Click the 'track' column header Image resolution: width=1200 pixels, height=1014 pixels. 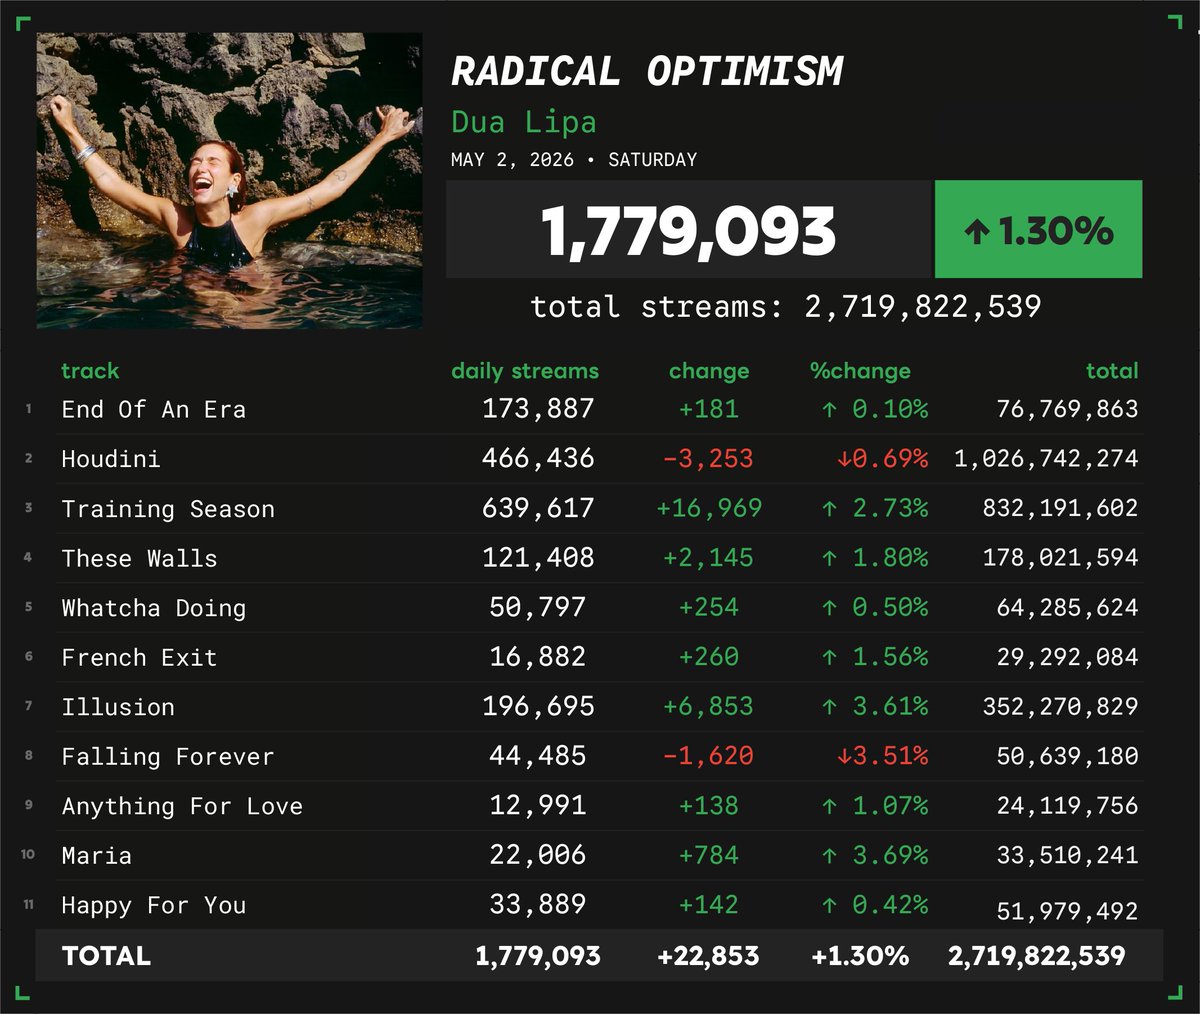[90, 371]
